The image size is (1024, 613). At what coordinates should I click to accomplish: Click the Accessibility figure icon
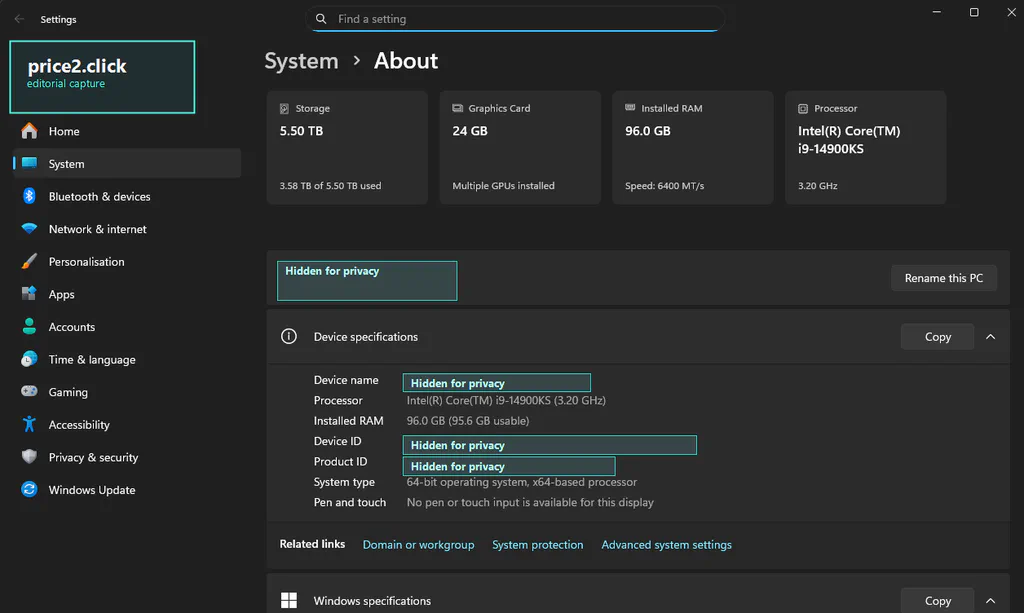coord(29,424)
